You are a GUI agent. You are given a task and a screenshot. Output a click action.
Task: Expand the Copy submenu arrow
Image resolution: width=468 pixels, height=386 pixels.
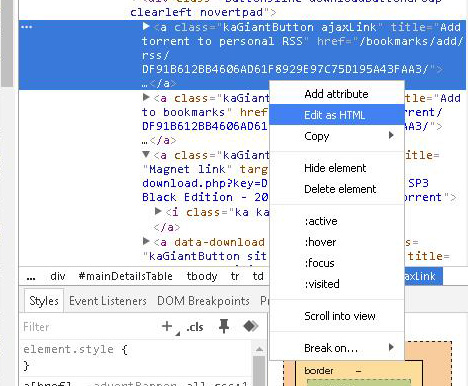pyautogui.click(x=391, y=135)
